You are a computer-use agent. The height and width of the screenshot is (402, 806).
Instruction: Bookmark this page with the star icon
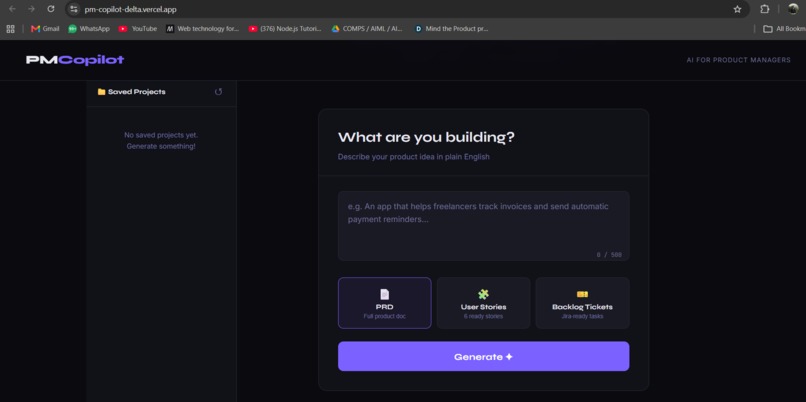point(737,9)
